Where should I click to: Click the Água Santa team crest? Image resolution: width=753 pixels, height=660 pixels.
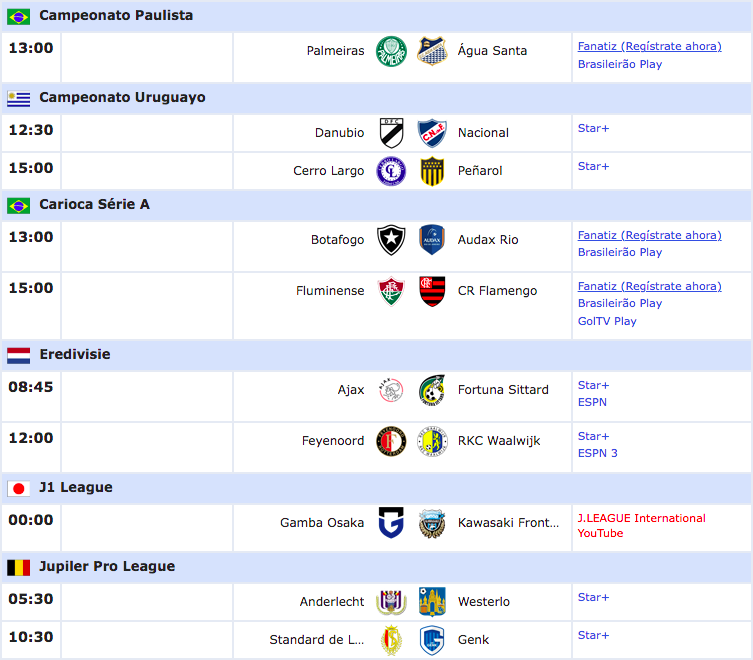tap(432, 51)
